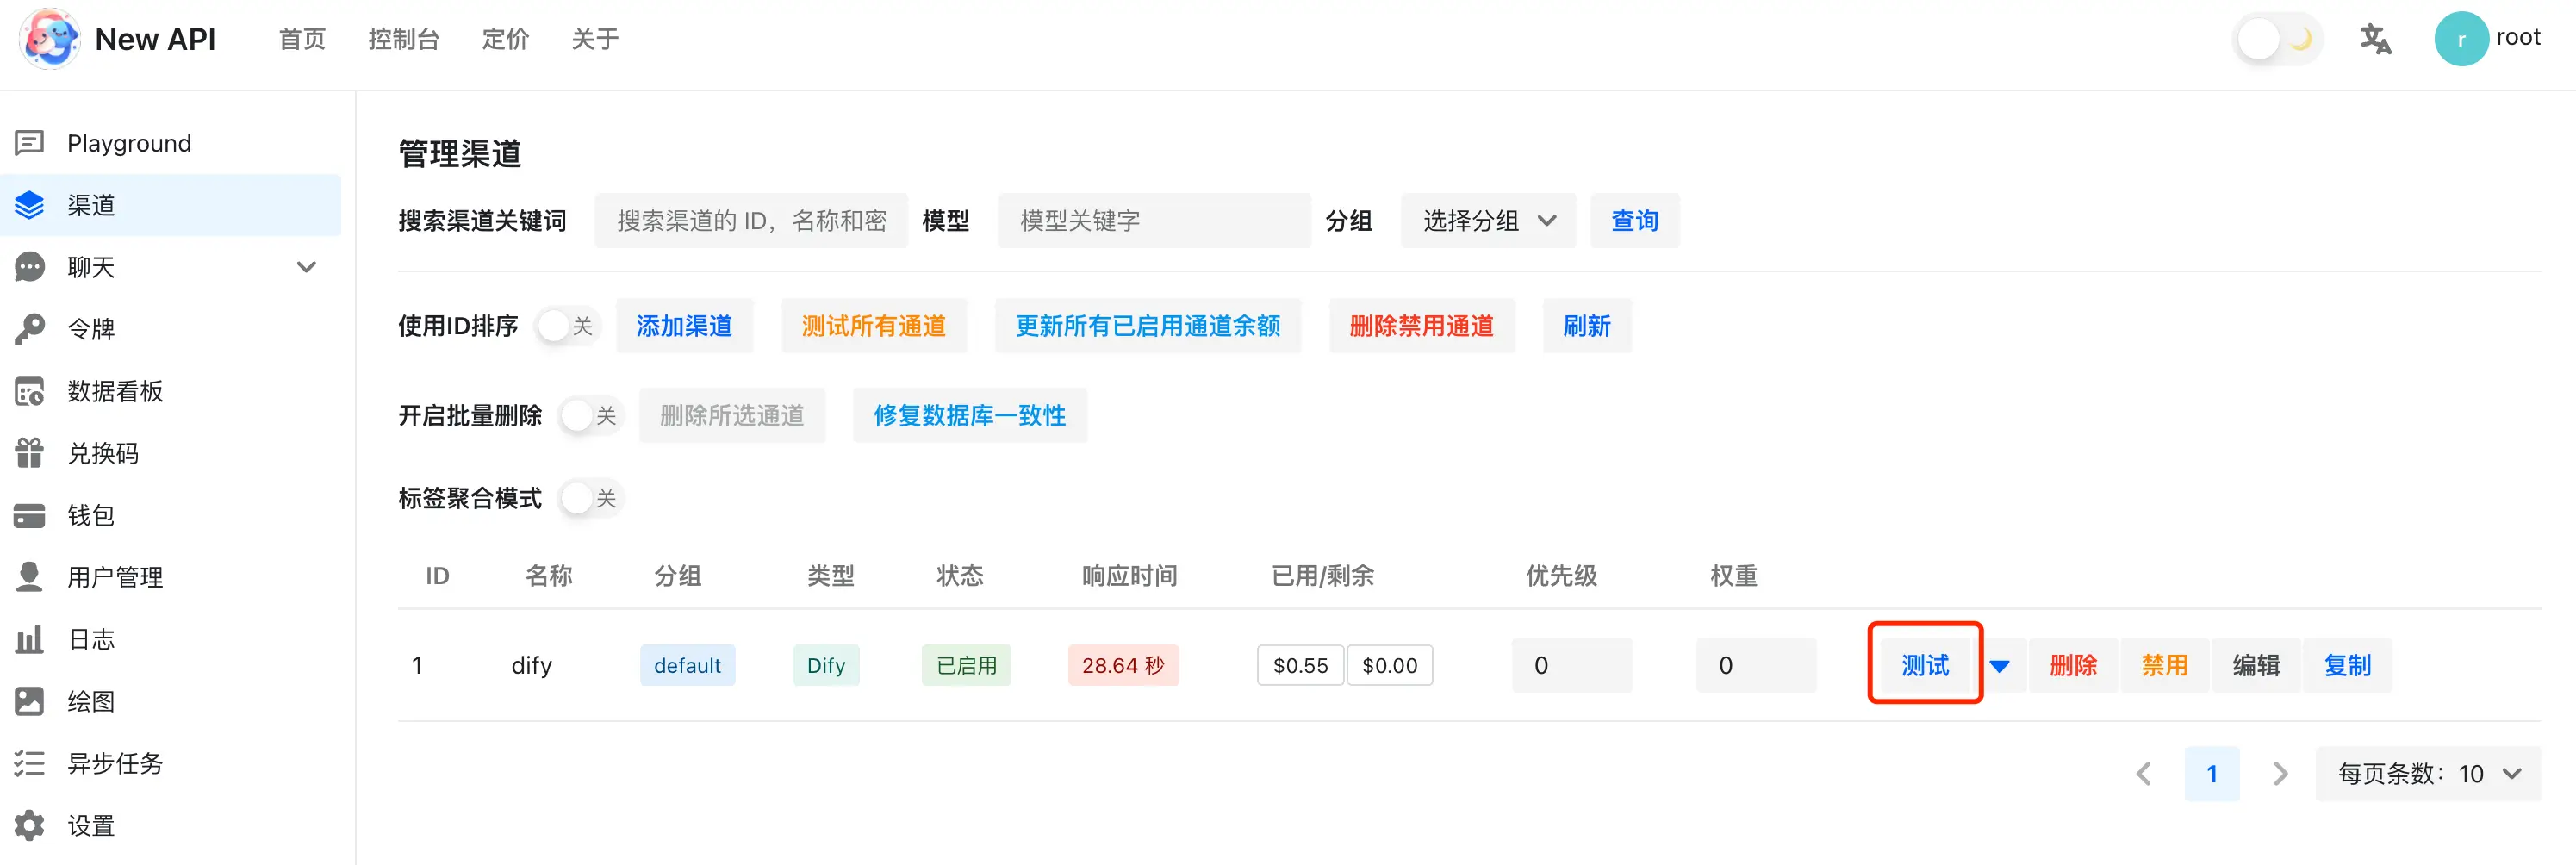Open 每页条数 page size dropdown

[2428, 773]
